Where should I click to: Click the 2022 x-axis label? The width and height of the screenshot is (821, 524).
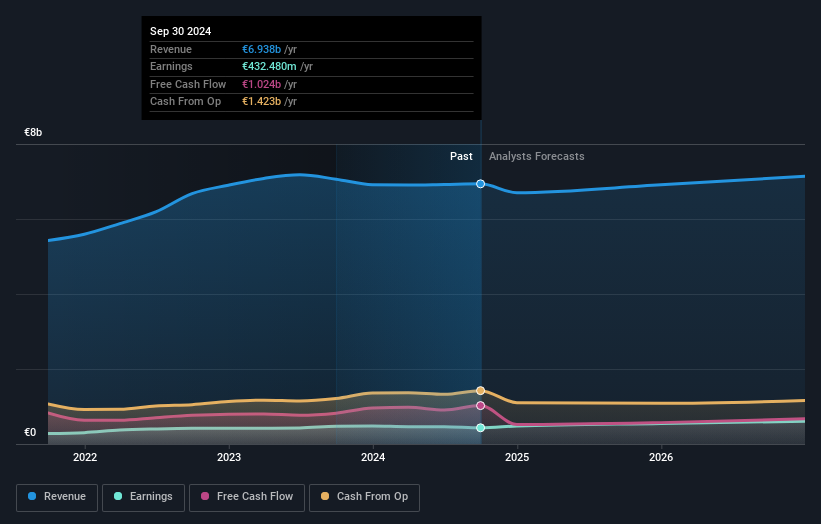coord(85,457)
